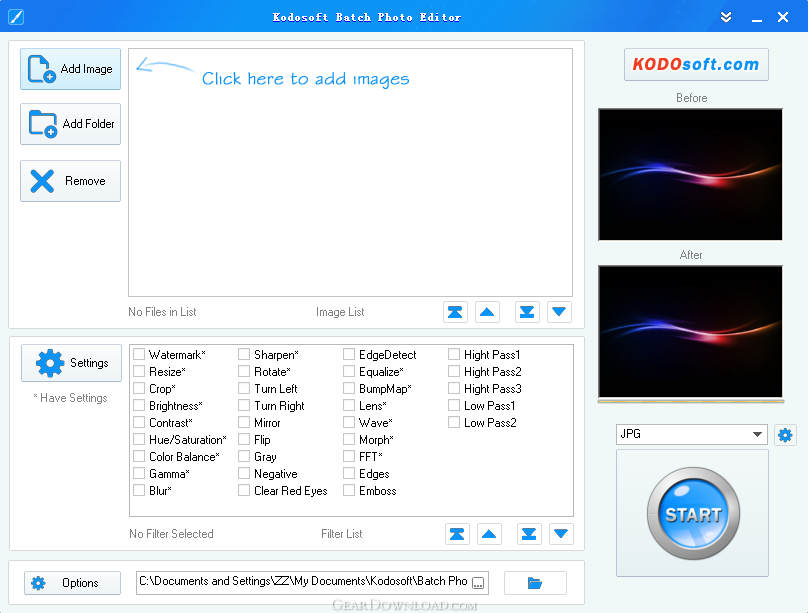Check the Hight Pass3 filter

454,388
